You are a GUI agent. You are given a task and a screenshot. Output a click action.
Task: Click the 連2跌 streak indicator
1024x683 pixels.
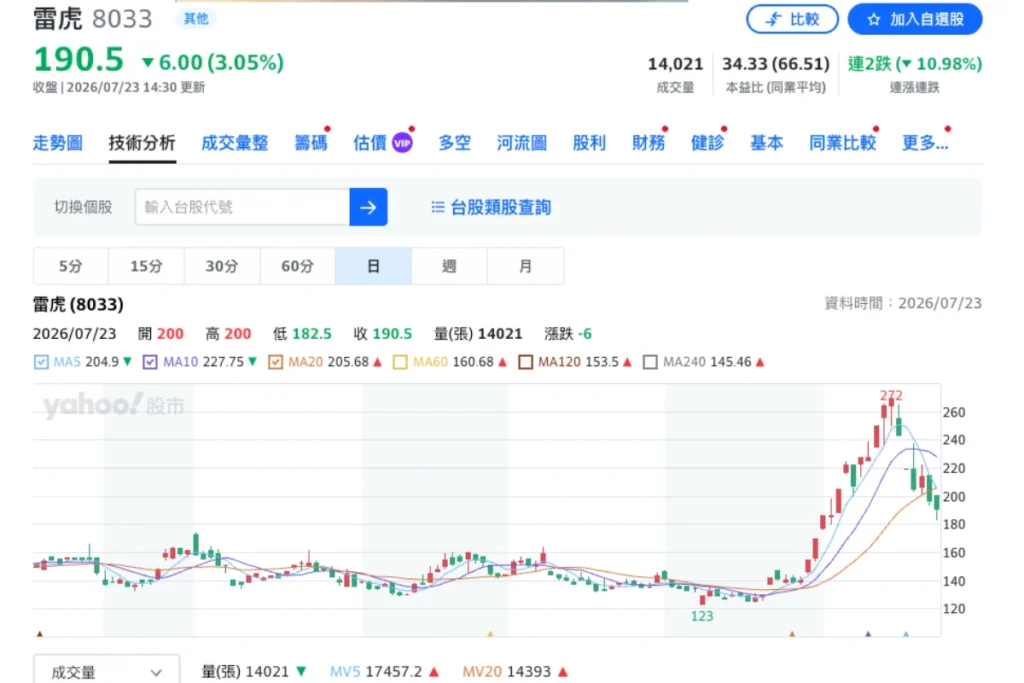914,64
